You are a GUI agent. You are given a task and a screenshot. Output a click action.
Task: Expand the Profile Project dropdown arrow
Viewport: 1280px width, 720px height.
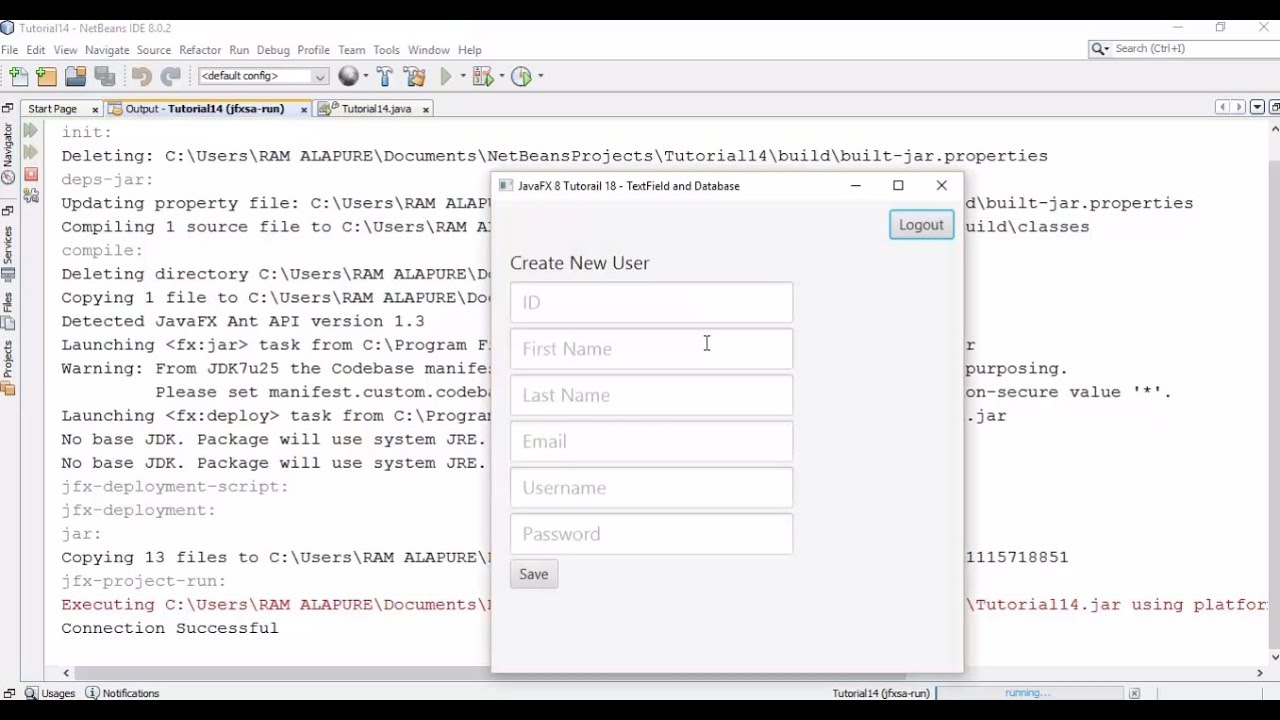tap(540, 76)
